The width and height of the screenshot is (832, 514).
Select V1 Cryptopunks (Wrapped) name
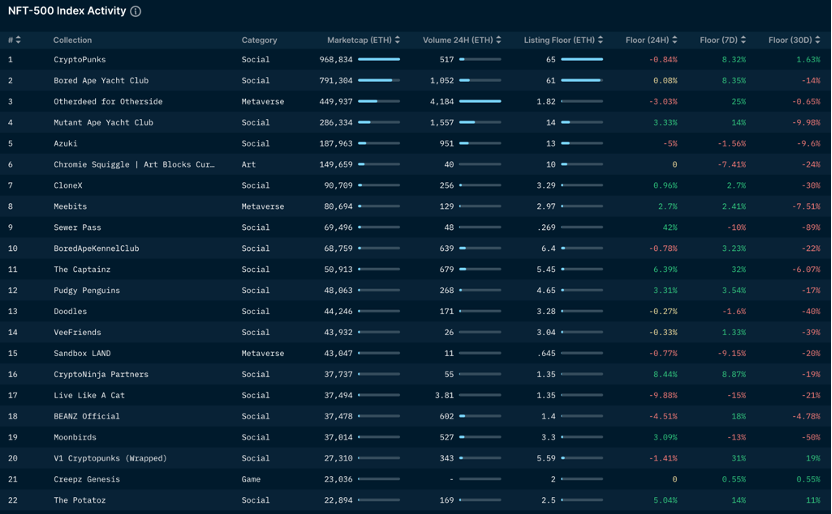click(x=110, y=458)
